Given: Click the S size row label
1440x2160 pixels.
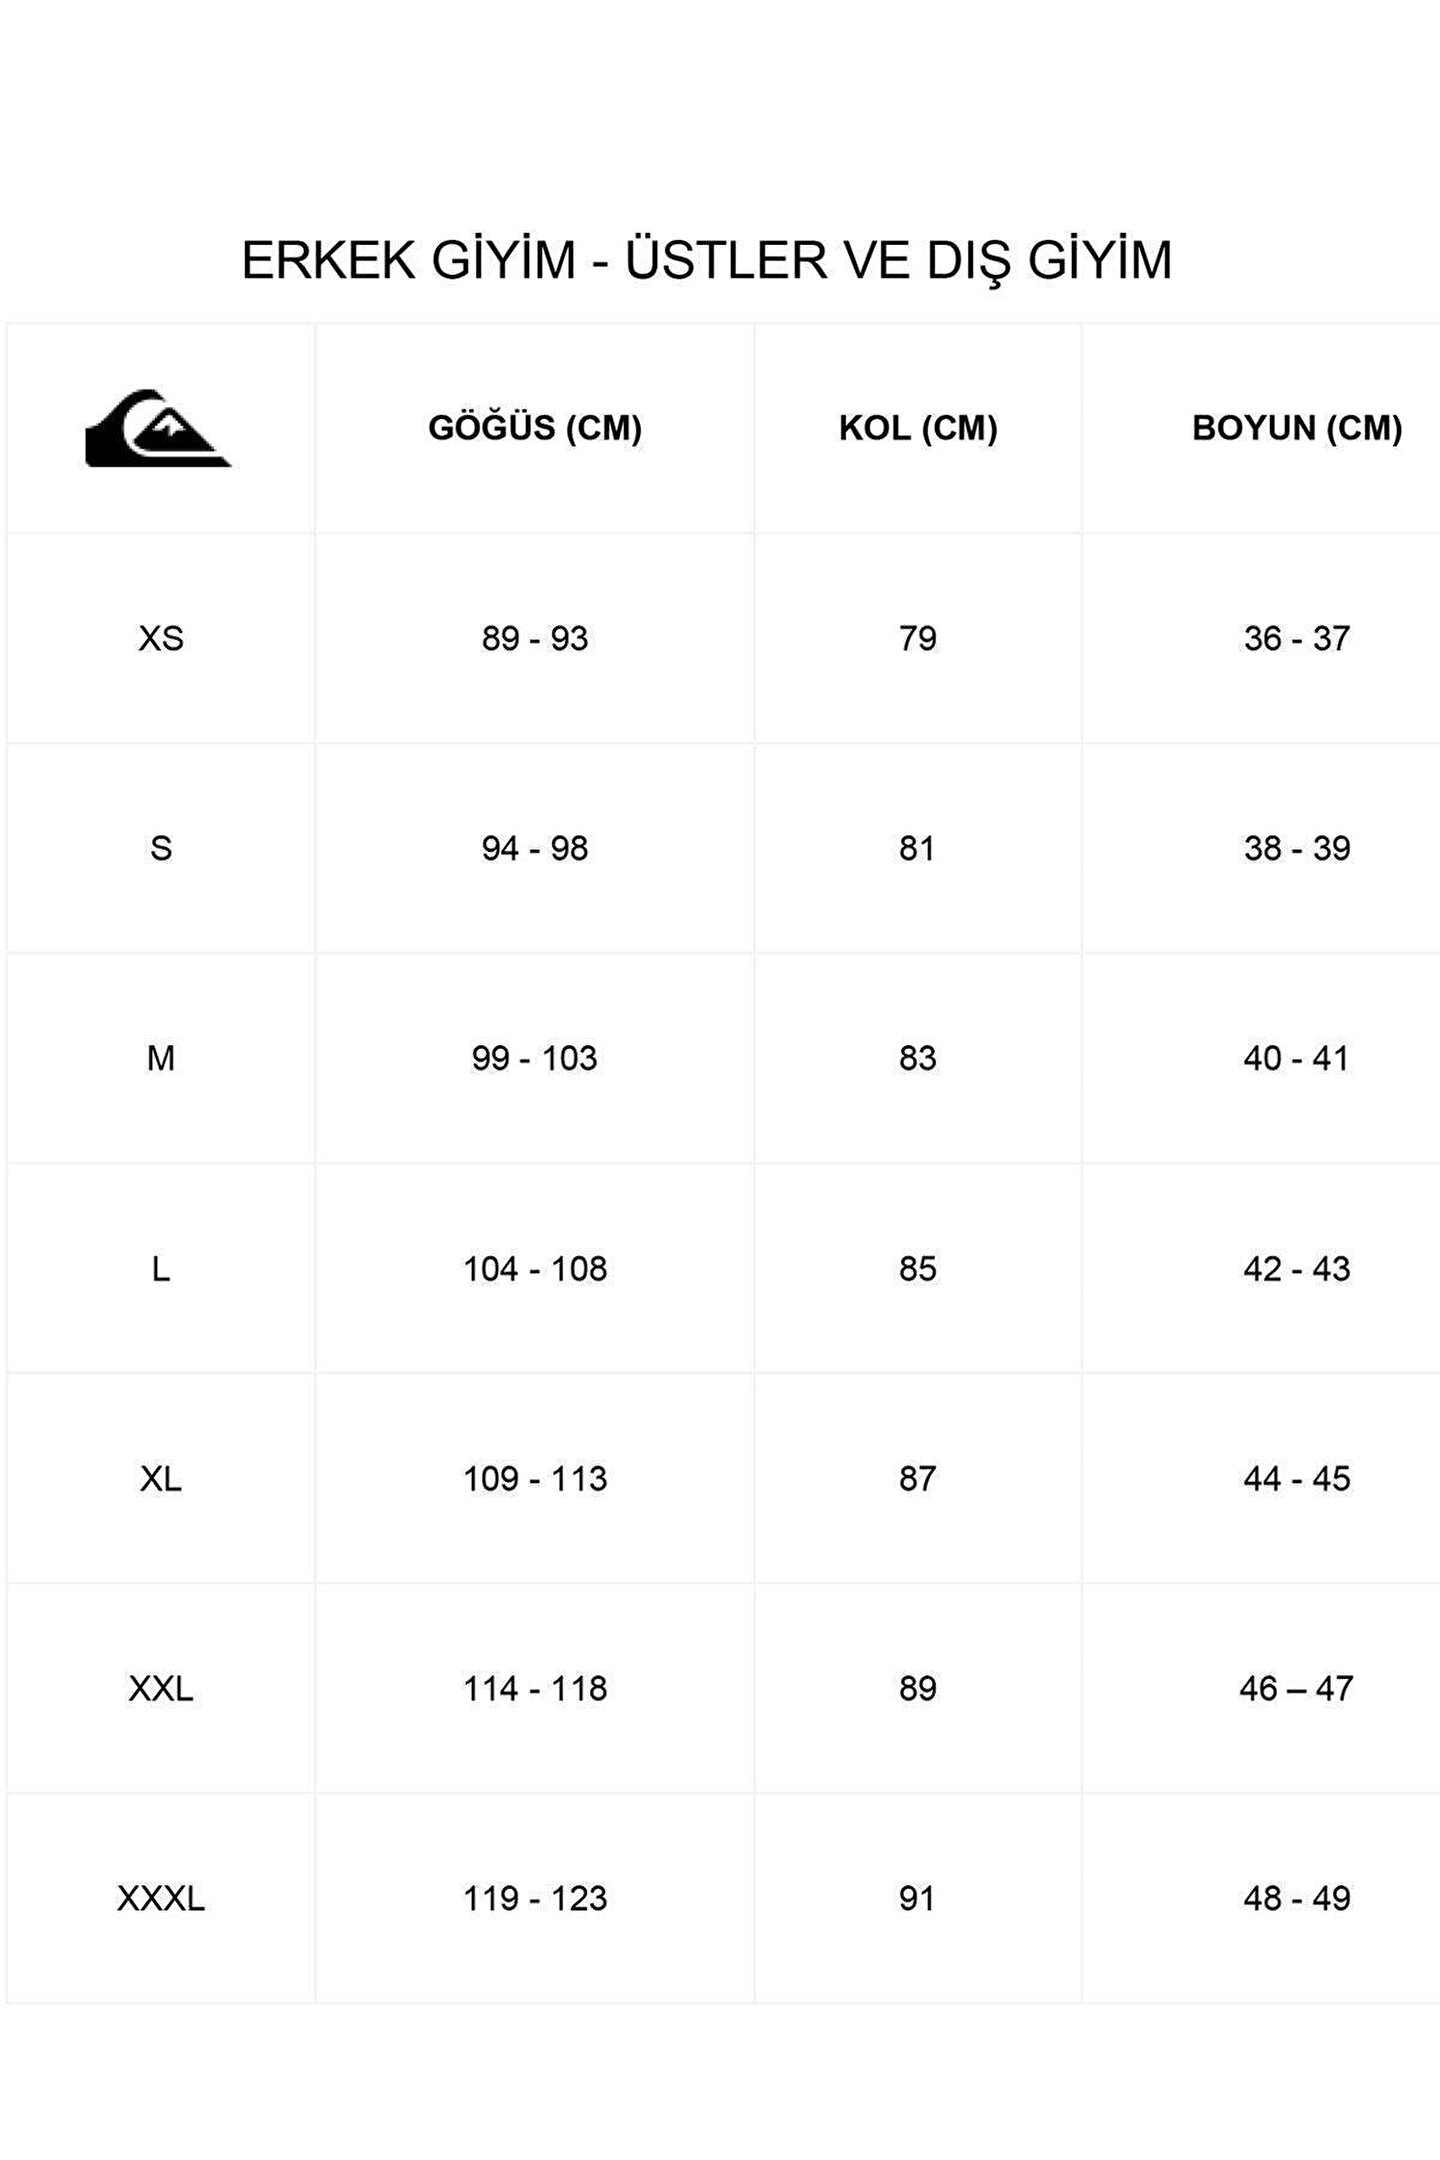Looking at the screenshot, I should [x=161, y=848].
